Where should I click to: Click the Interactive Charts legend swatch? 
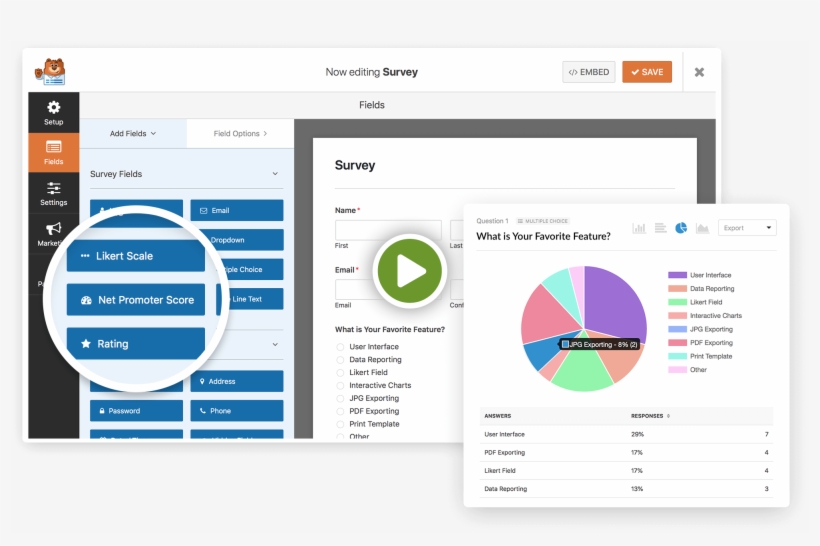[677, 316]
